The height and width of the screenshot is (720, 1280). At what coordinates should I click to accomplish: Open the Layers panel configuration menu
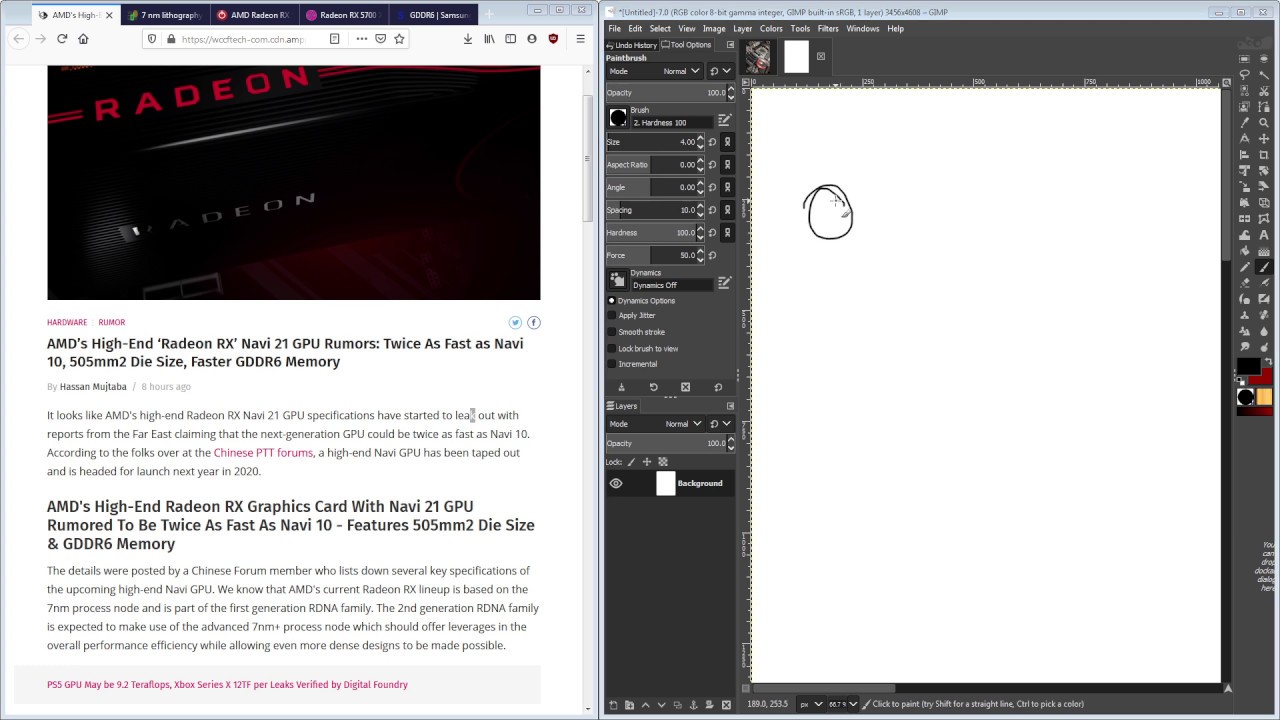click(x=730, y=406)
